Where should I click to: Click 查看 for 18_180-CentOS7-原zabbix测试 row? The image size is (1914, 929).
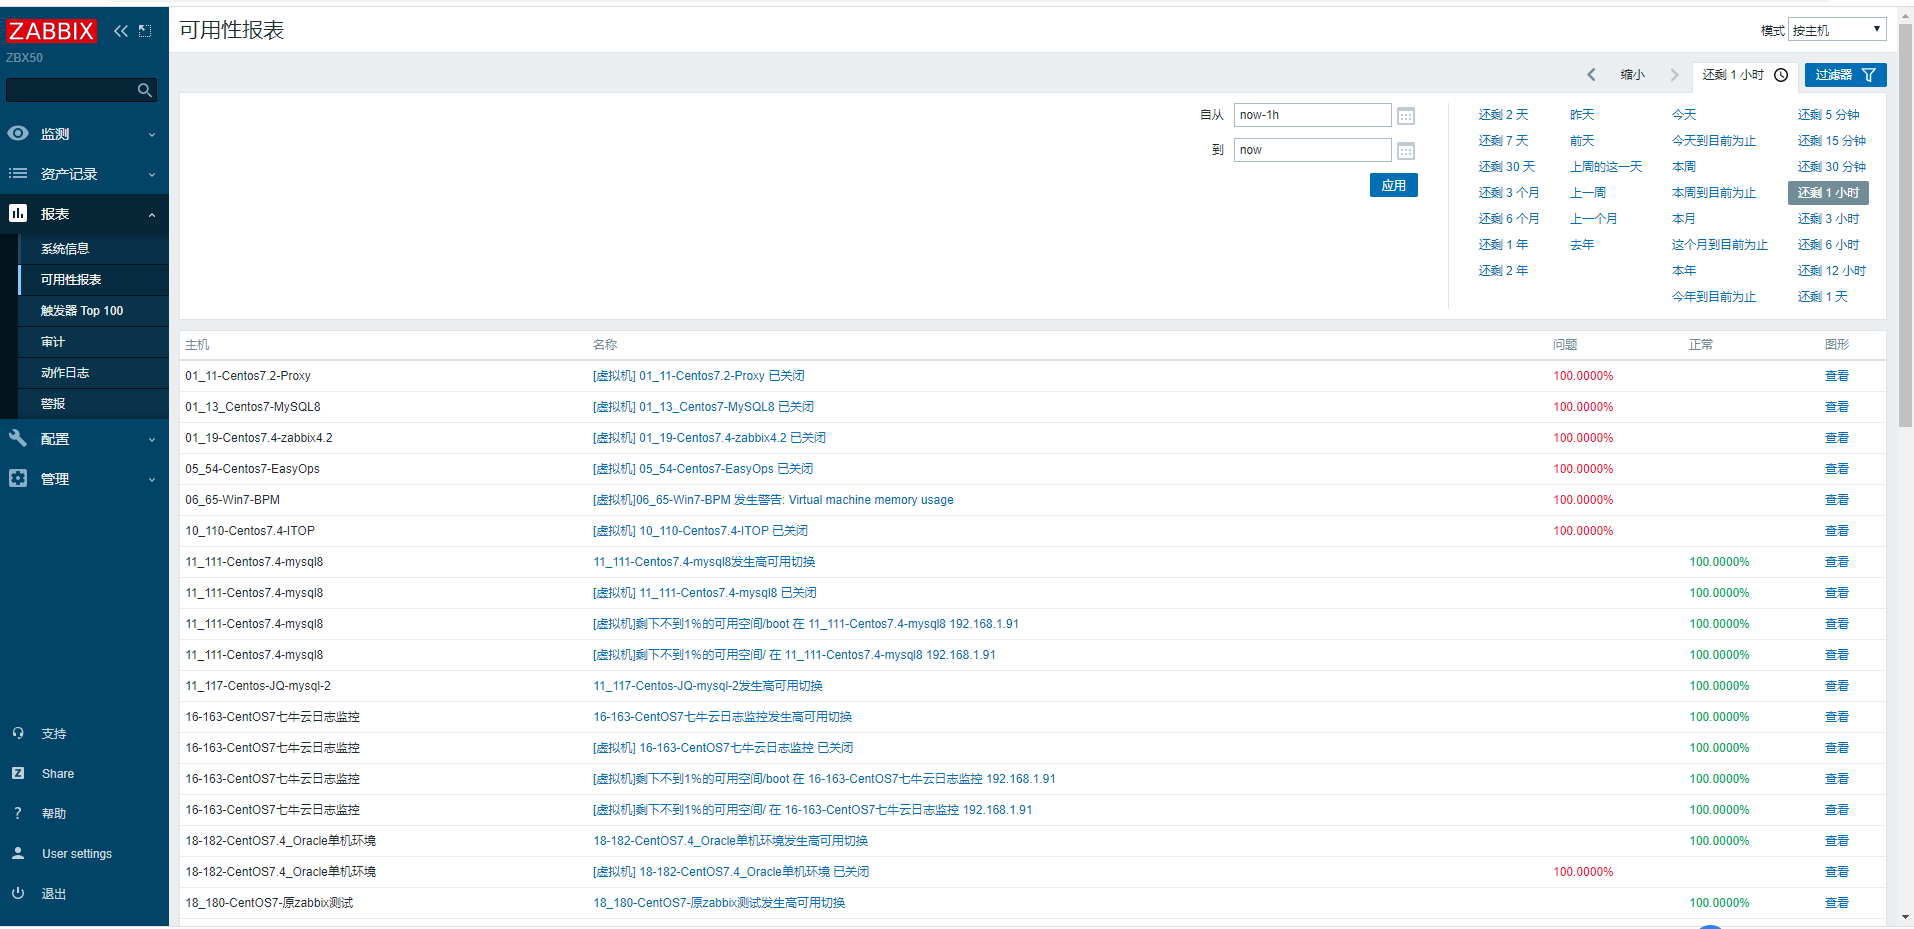click(x=1836, y=903)
